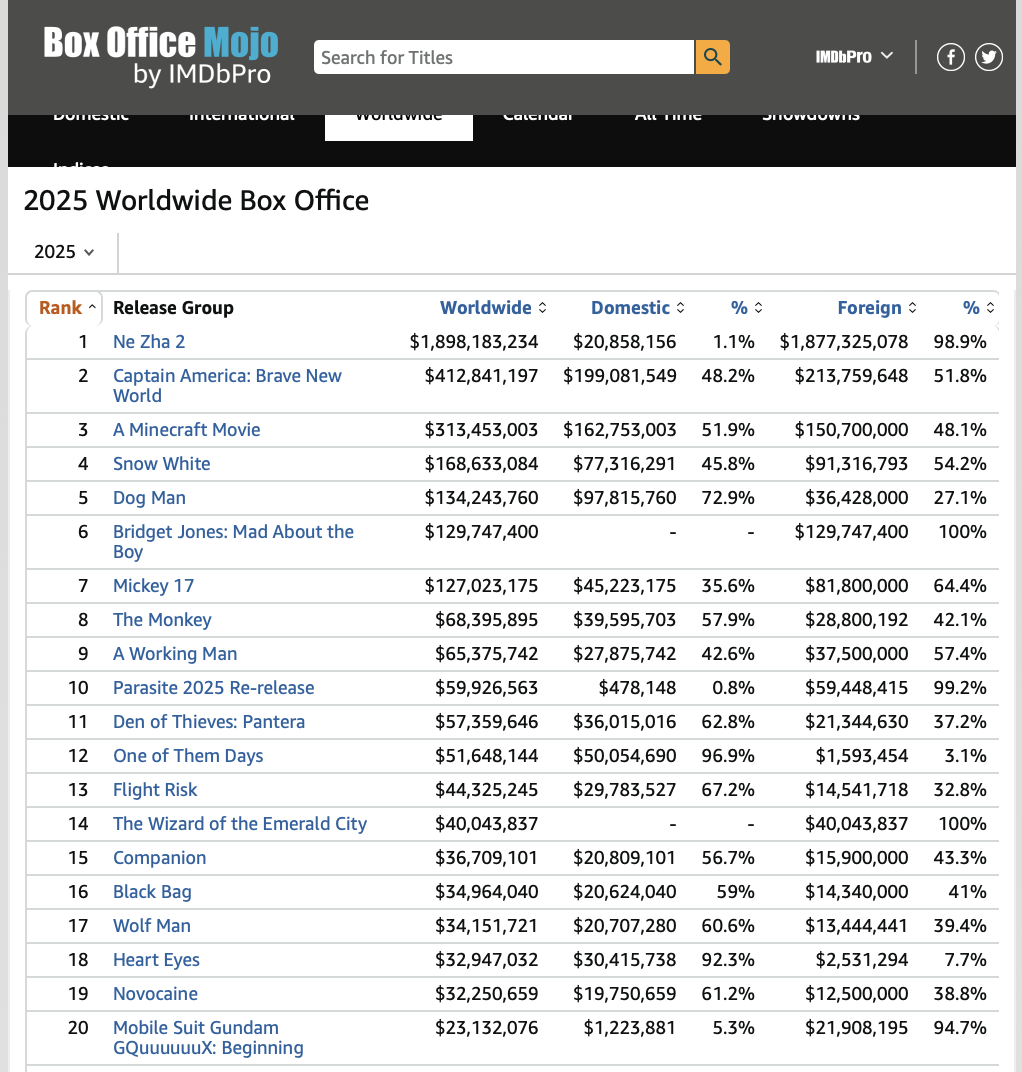Click the orange search magnifier button
The image size is (1022, 1072).
coord(712,57)
